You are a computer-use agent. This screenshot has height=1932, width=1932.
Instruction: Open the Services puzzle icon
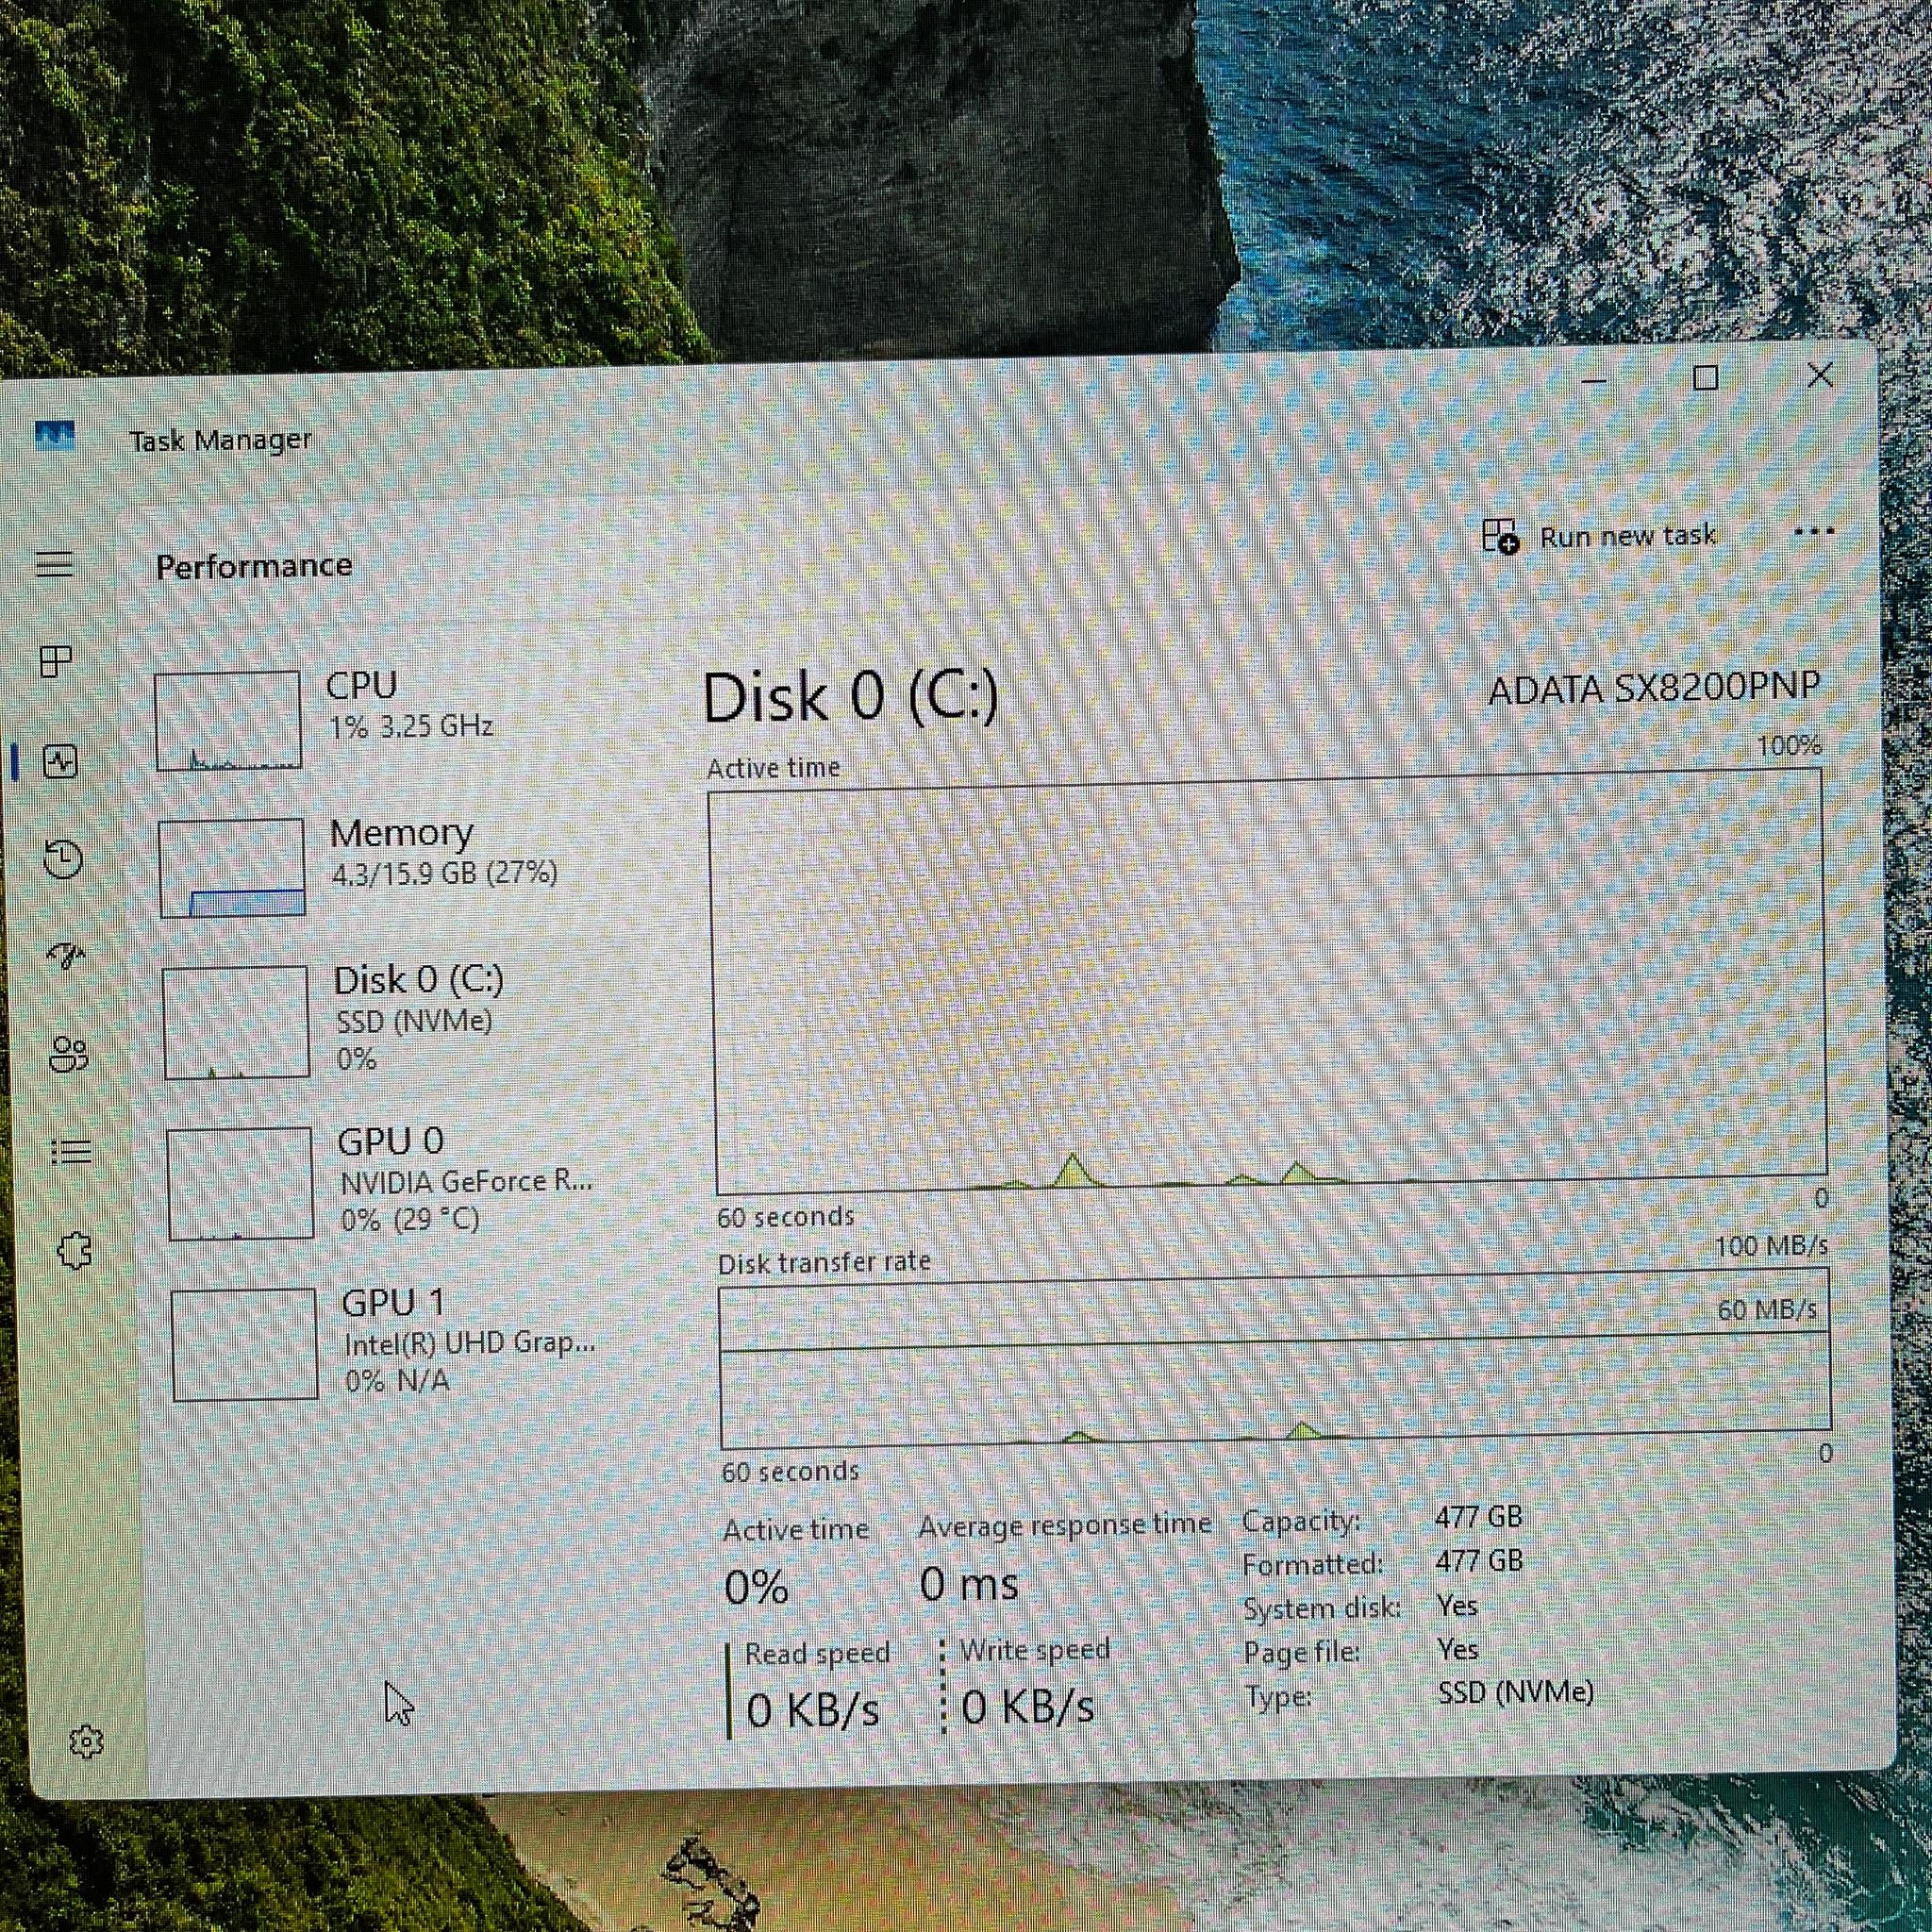(x=75, y=1250)
